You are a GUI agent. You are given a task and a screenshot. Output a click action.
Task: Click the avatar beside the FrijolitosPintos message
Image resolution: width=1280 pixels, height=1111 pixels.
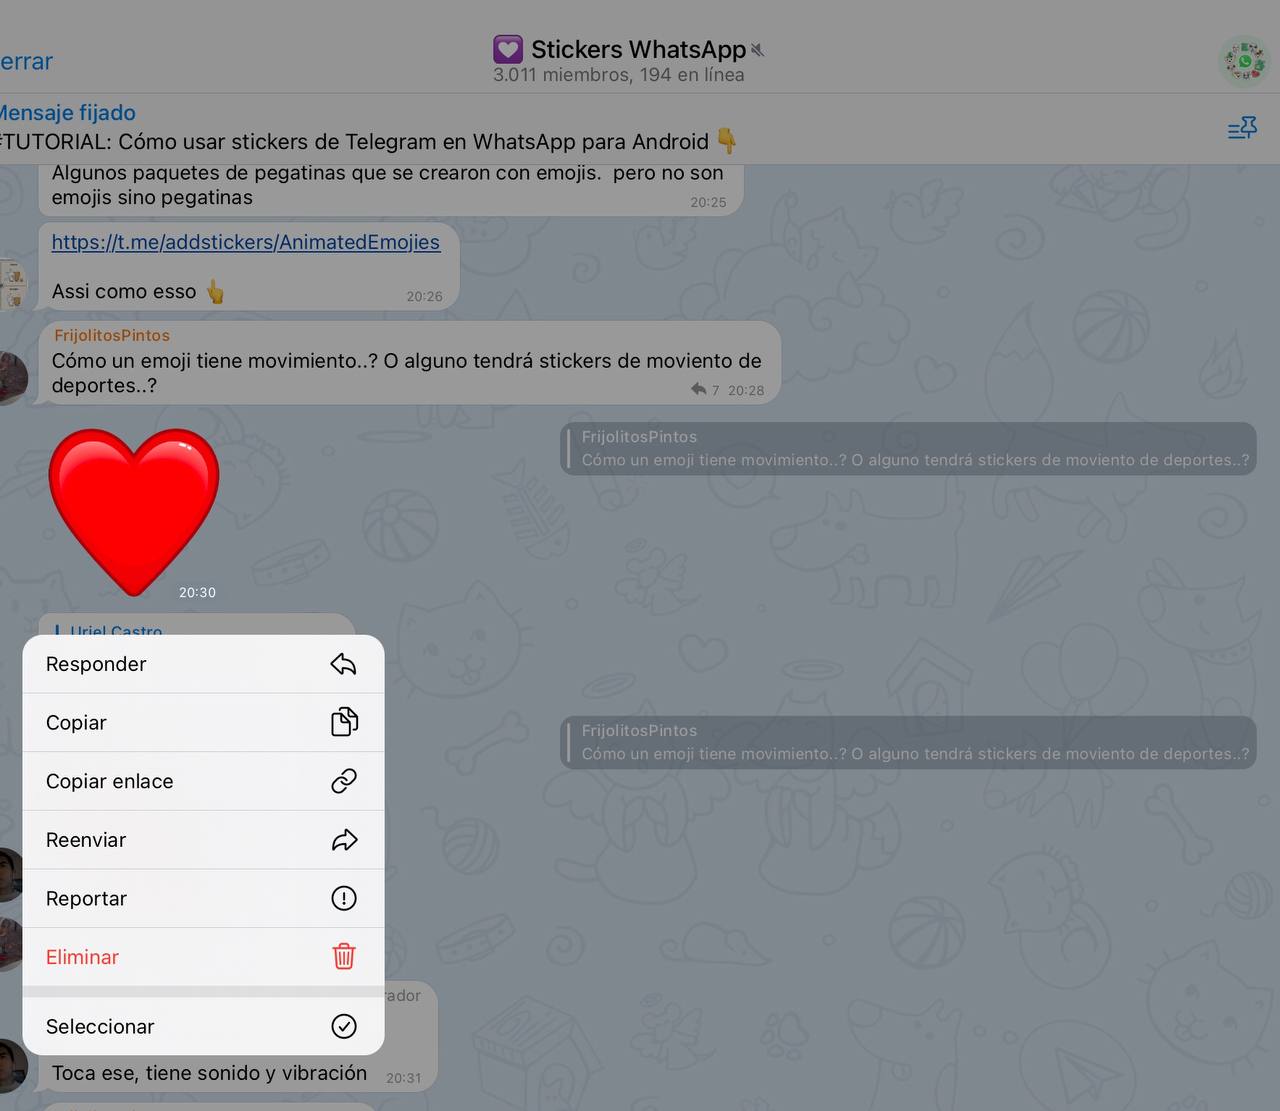coord(12,378)
